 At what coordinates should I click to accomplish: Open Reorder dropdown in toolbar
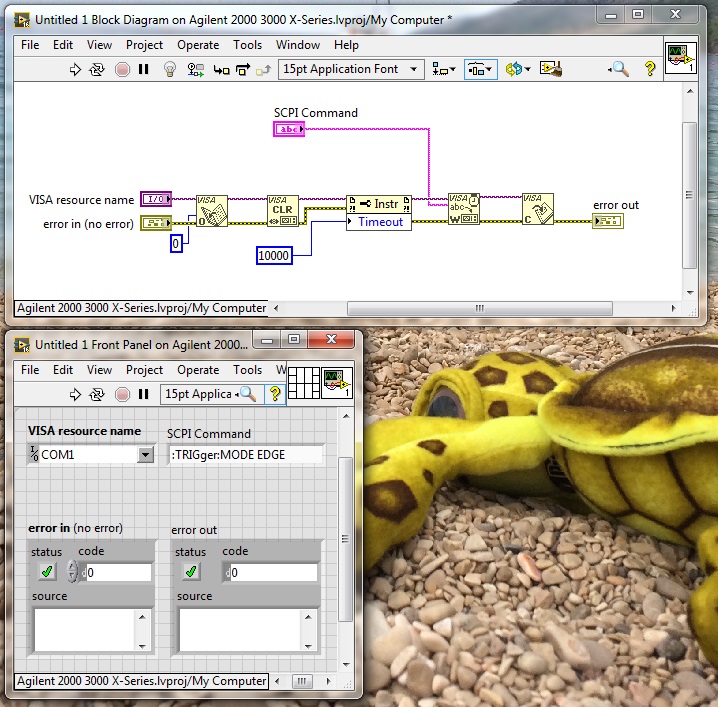[x=518, y=70]
